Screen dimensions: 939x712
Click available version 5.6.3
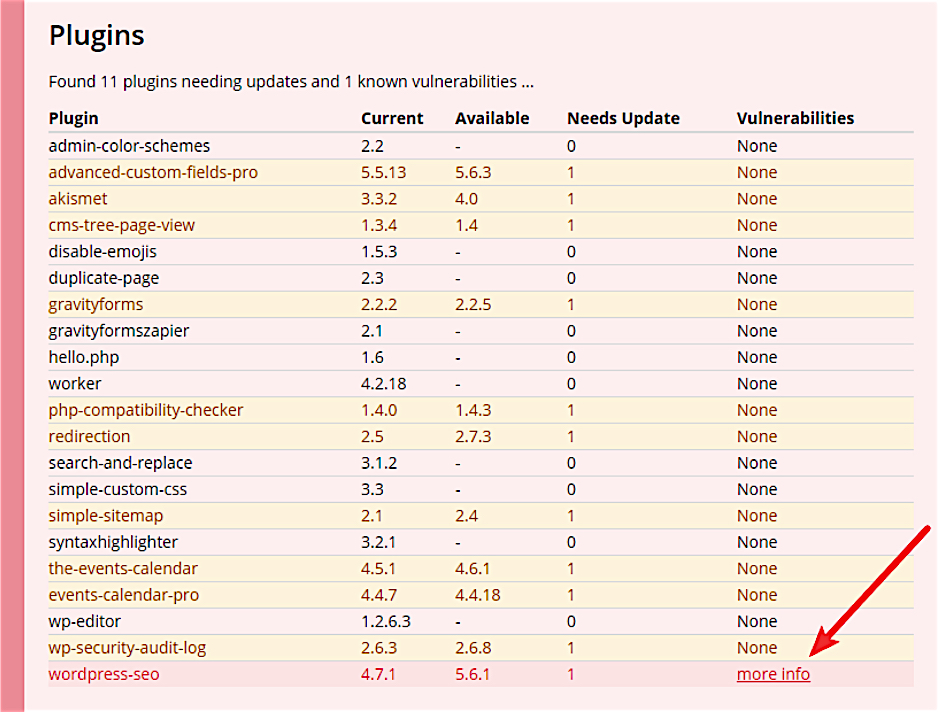pyautogui.click(x=473, y=172)
